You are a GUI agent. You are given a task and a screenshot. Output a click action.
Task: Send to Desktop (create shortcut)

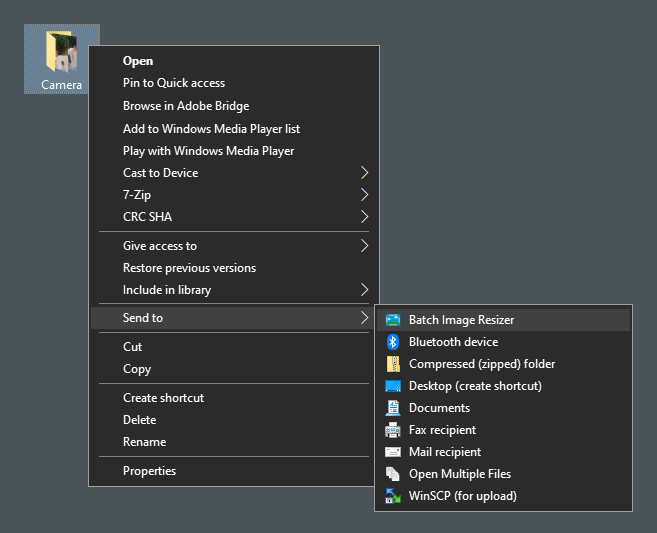503,386
